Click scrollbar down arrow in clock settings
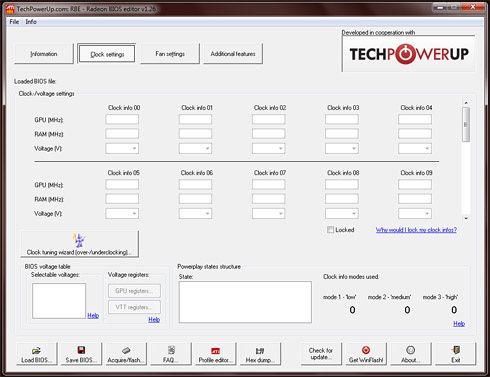Screen dimensions: 490x377 click(466, 218)
